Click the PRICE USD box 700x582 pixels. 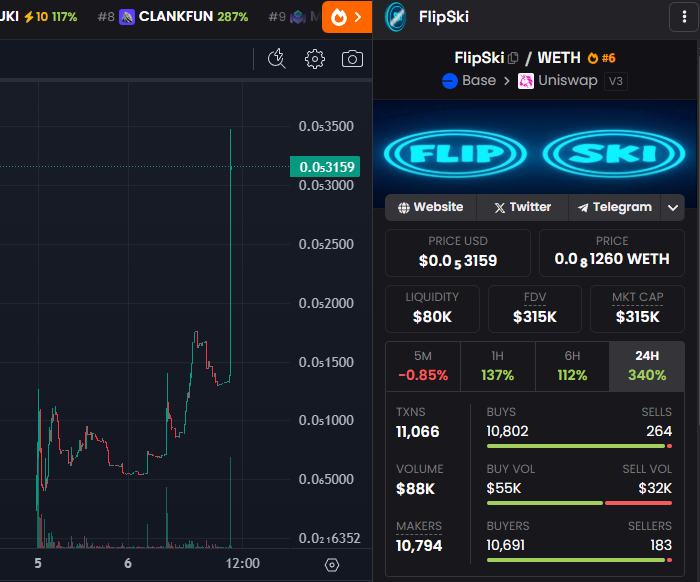(458, 253)
